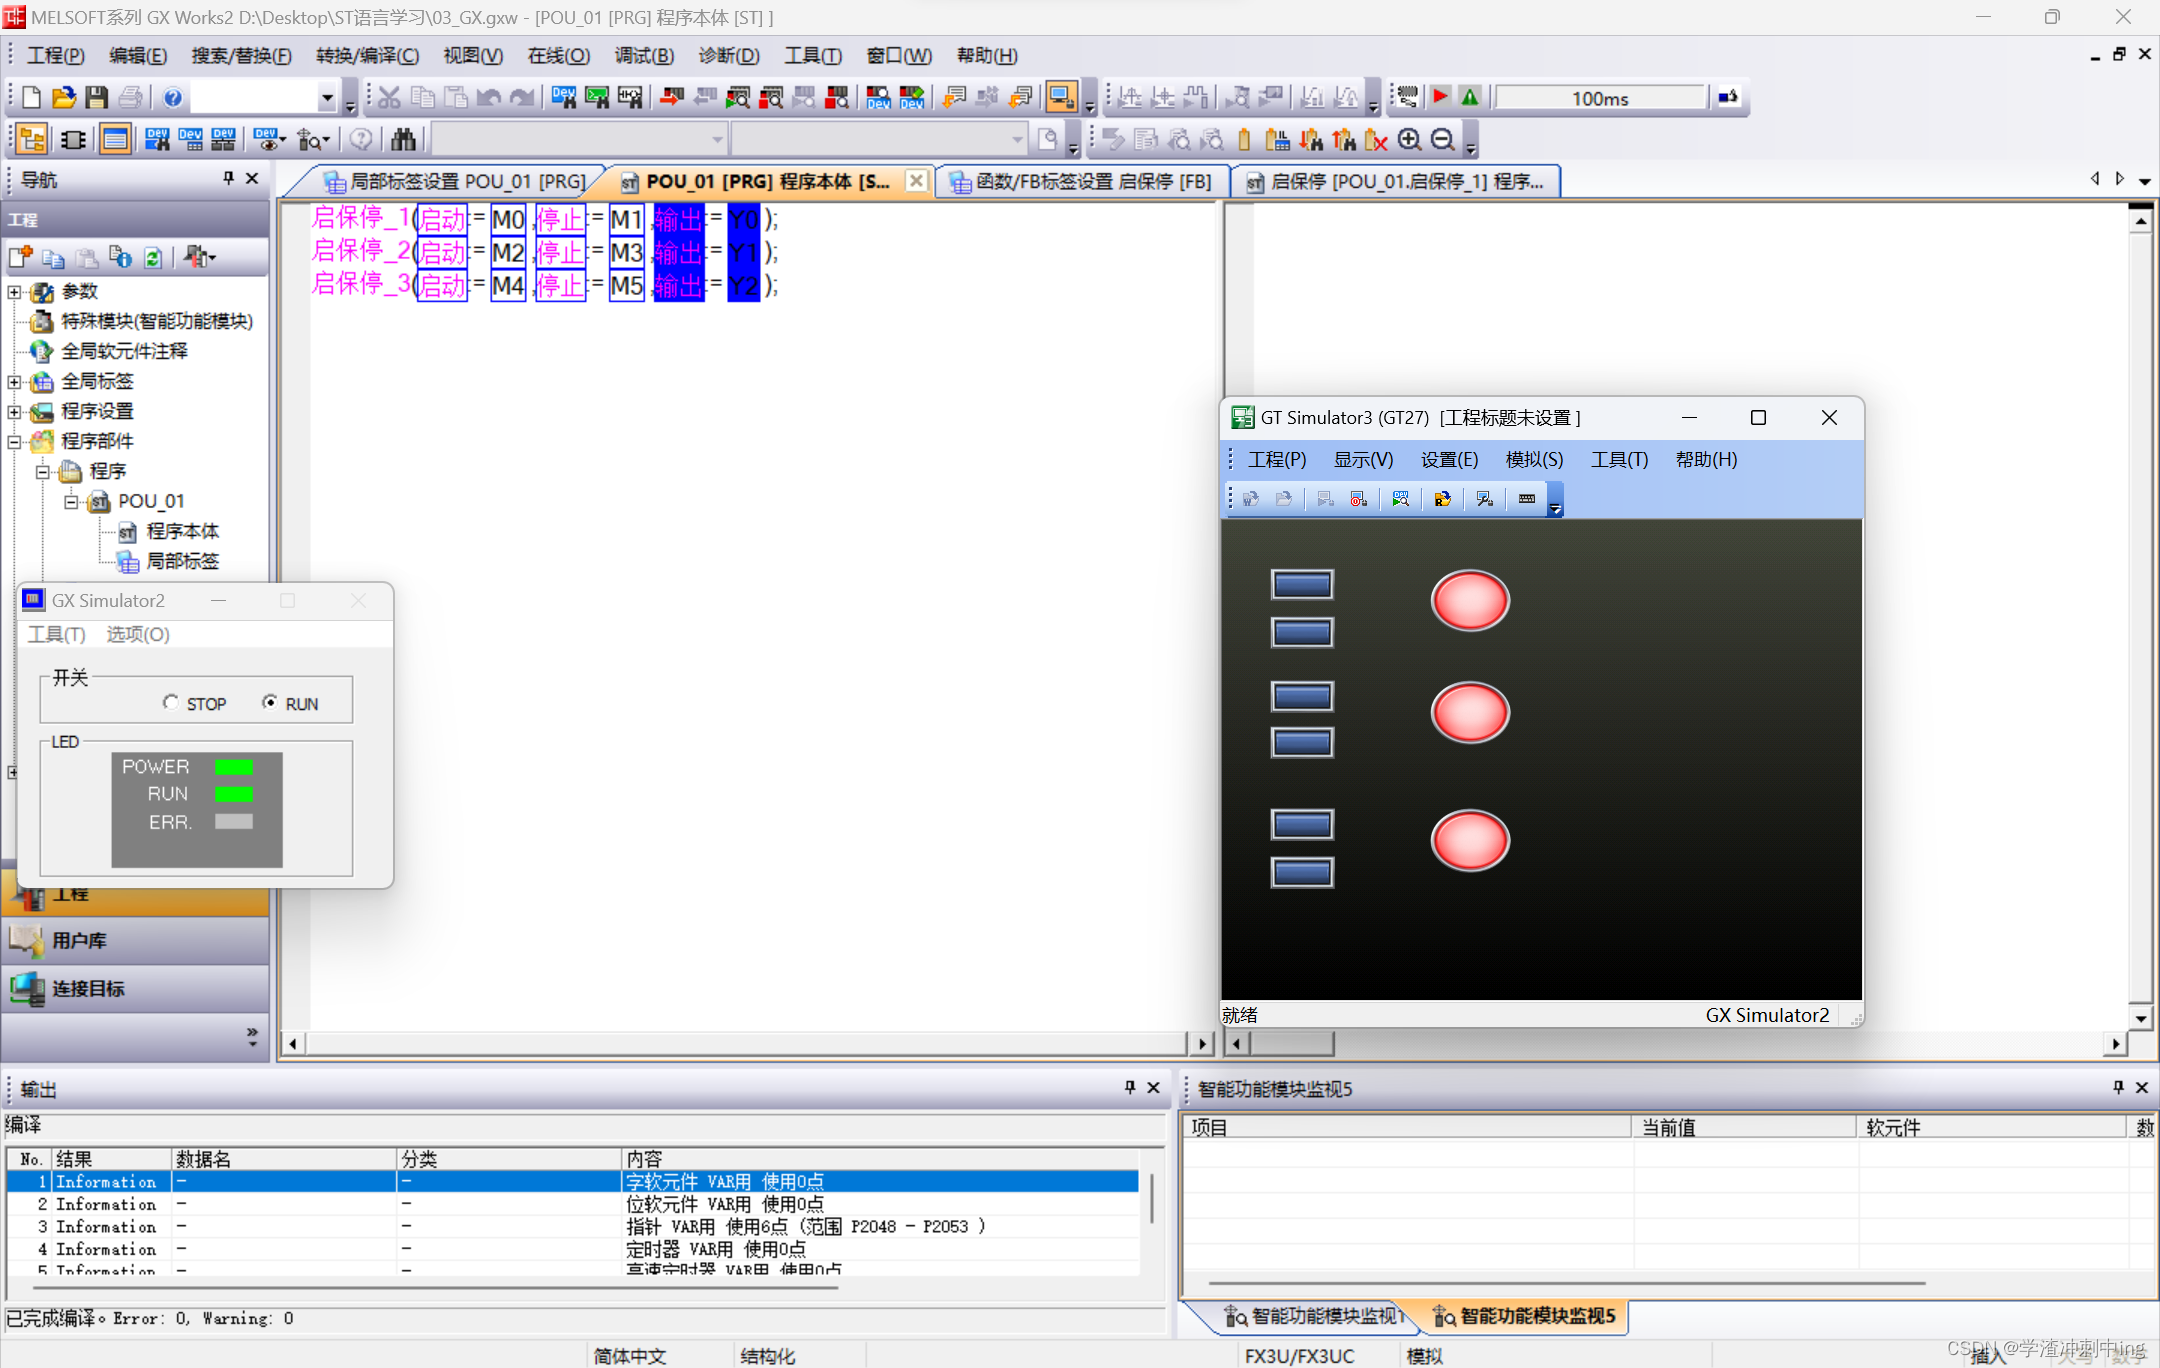The image size is (2160, 1368).
Task: Click the top red lamp in GT Simulator
Action: 1469,601
